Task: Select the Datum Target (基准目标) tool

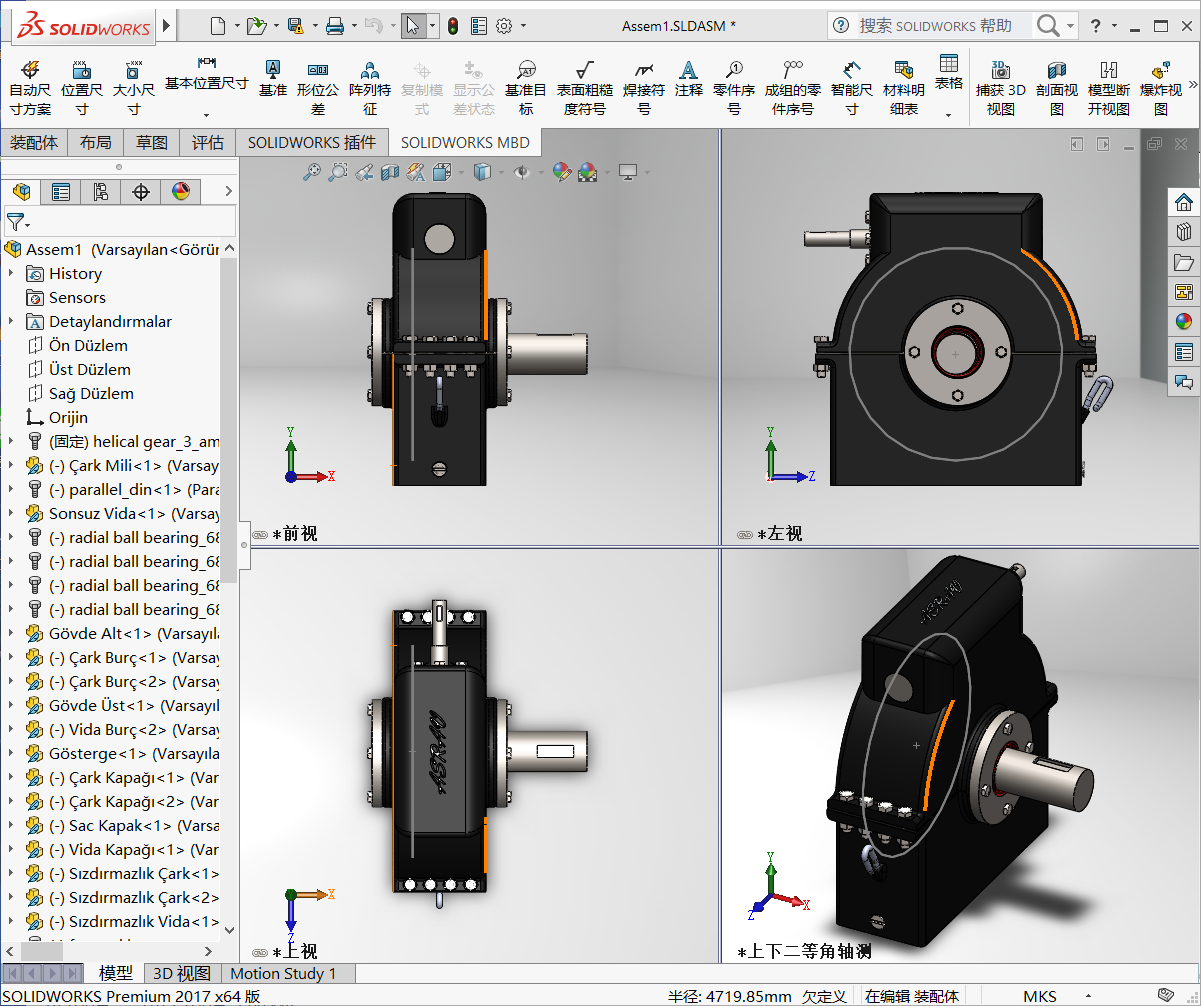Action: coord(526,87)
